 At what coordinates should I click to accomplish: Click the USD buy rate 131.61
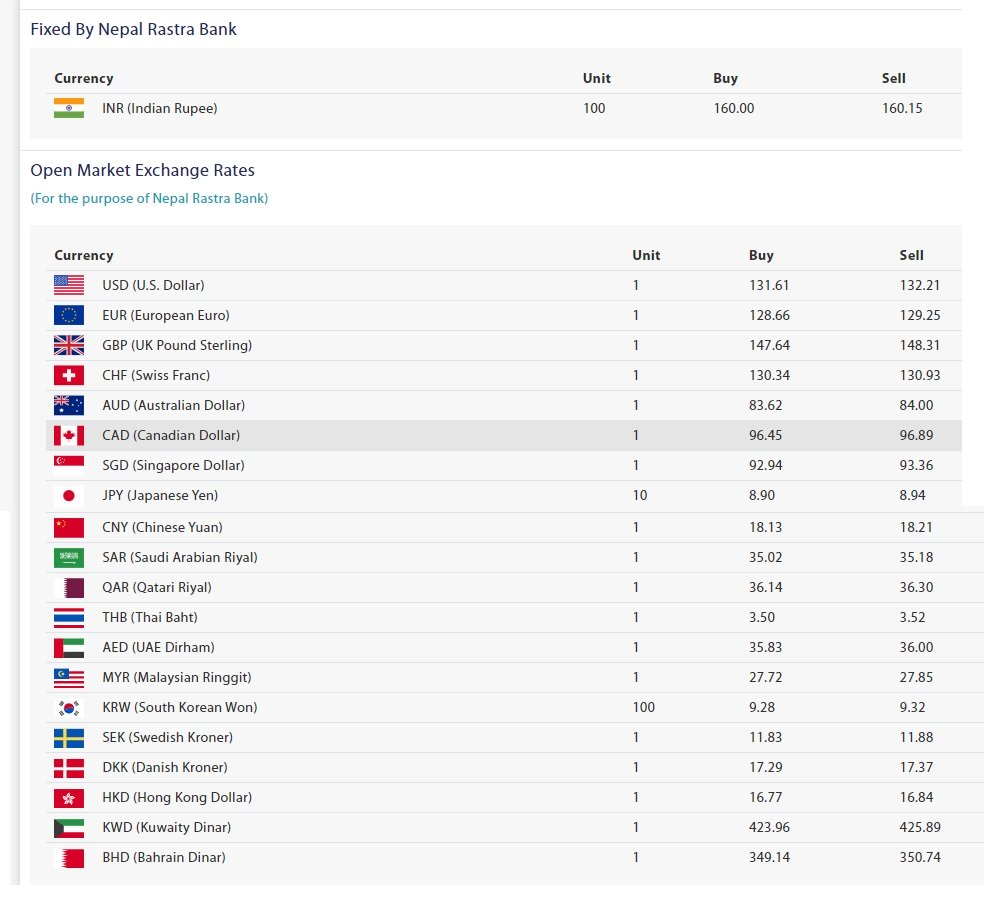pos(769,285)
